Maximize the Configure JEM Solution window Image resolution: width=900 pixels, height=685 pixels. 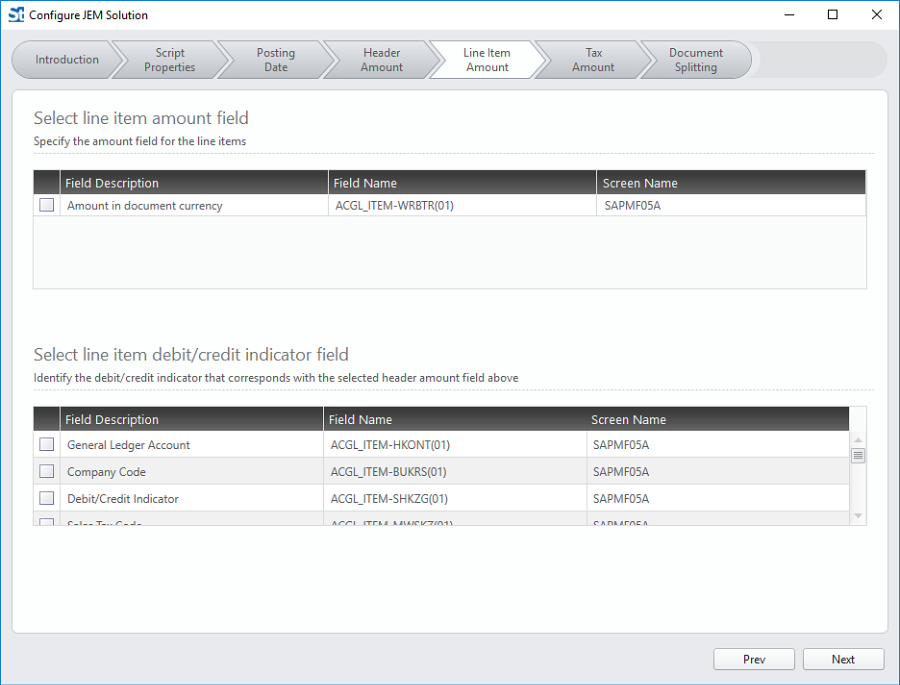click(832, 15)
